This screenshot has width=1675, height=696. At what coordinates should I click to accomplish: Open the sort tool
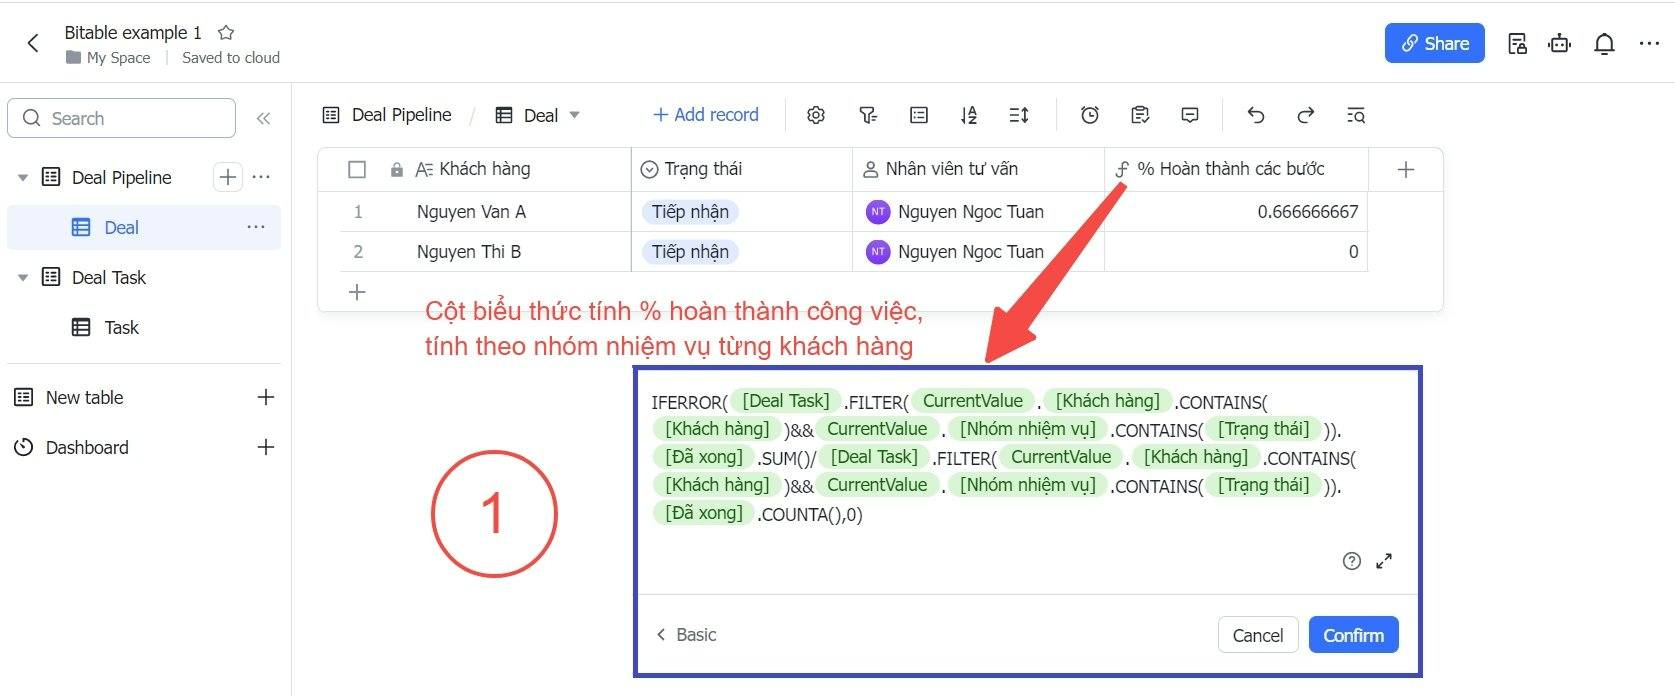click(968, 115)
